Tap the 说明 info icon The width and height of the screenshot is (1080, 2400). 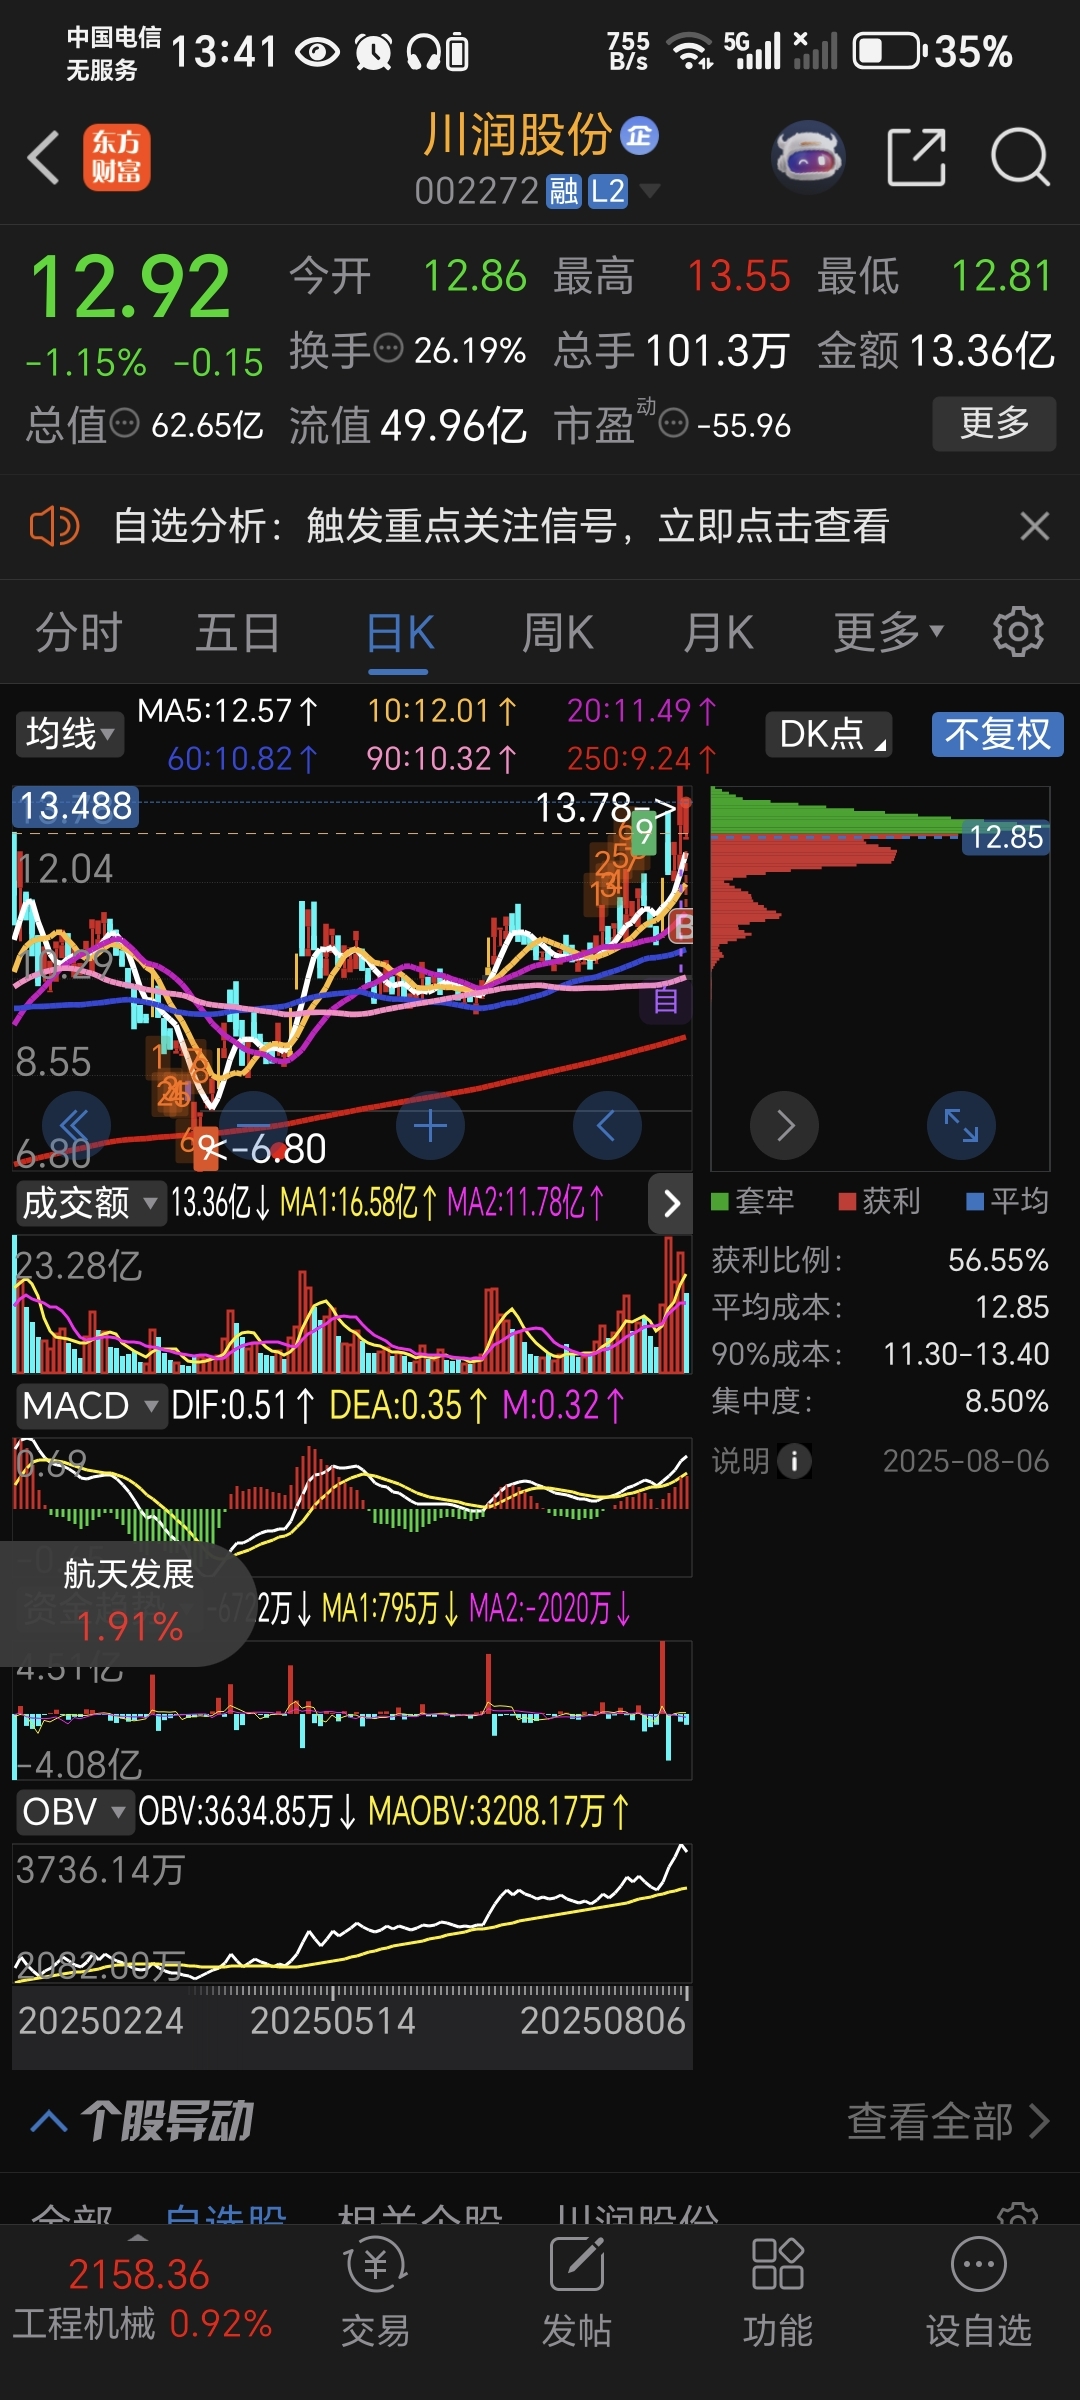794,1461
